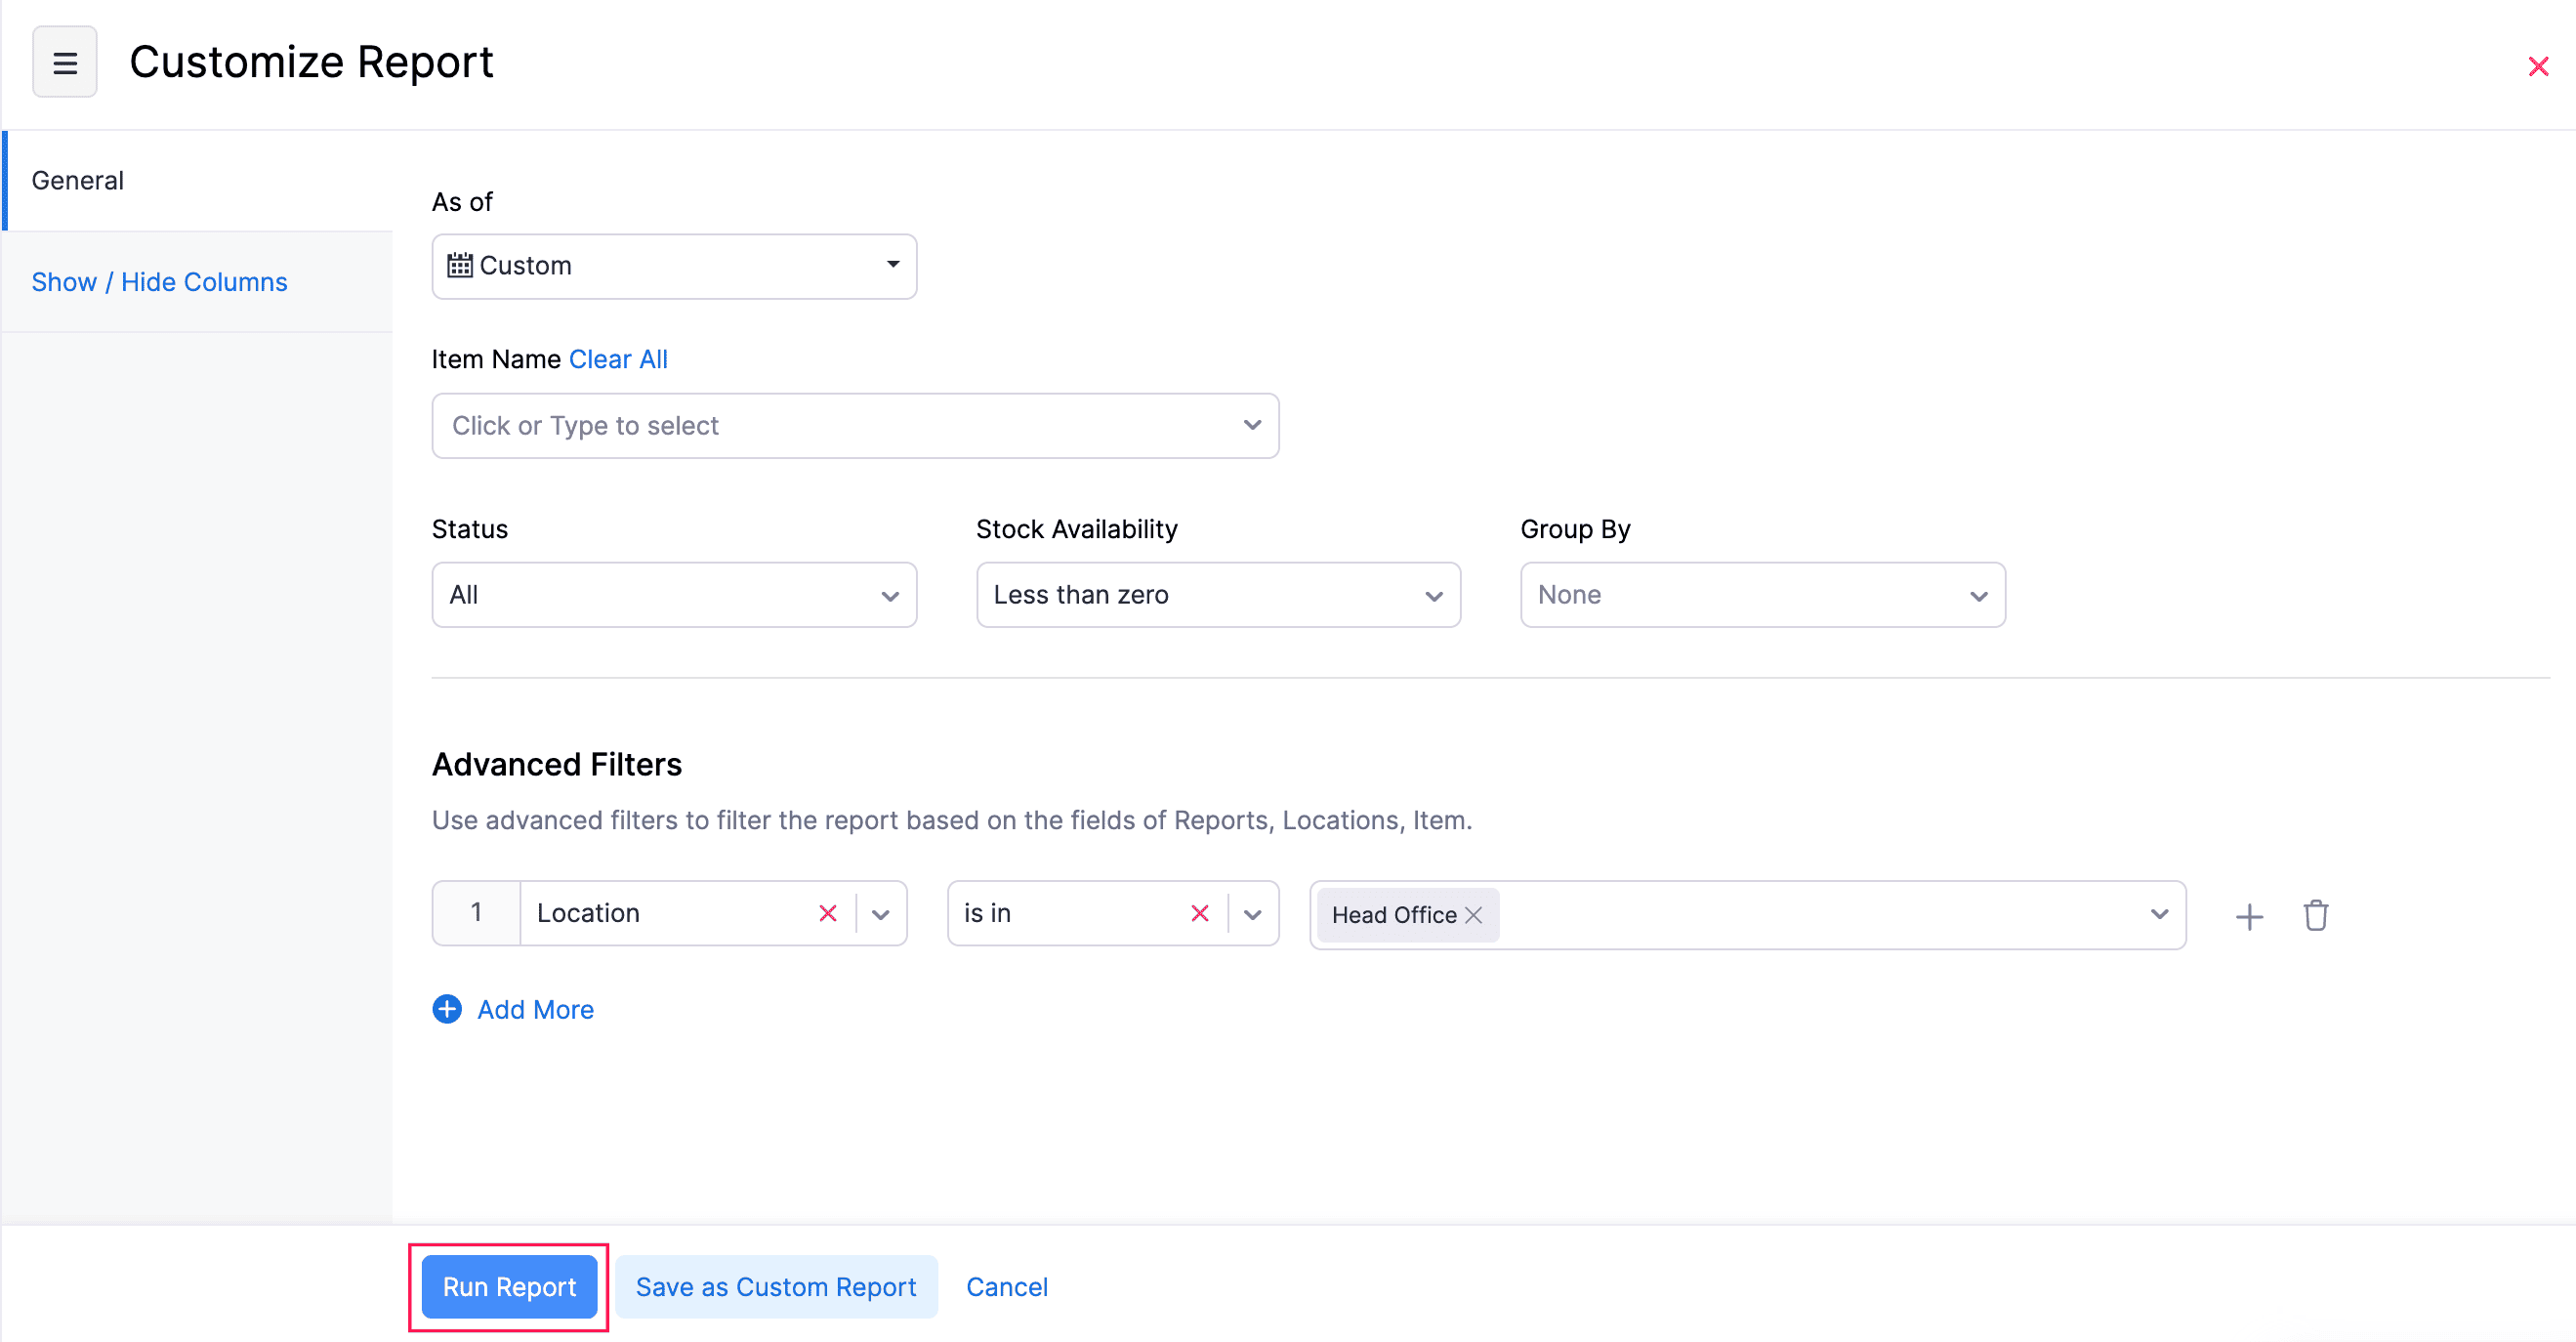Add a new filter row with plus icon
Screen dimensions: 2576x1342
(2249, 916)
